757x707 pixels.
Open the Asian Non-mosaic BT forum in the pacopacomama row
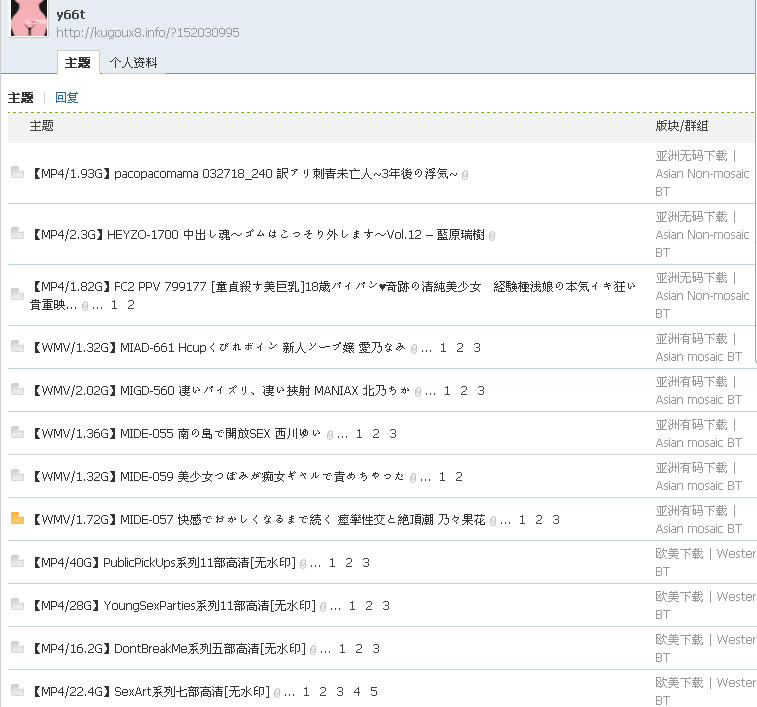pos(702,173)
